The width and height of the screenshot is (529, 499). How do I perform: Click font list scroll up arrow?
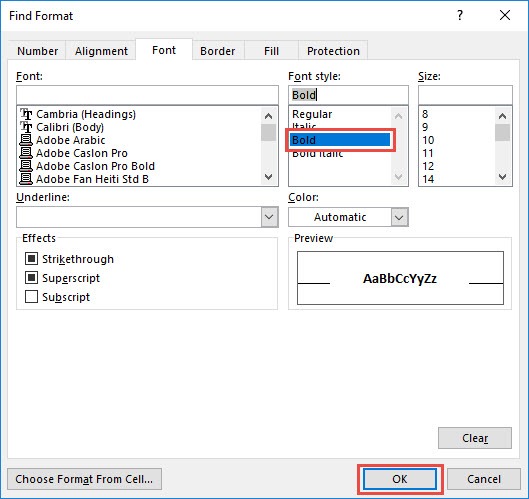pyautogui.click(x=269, y=116)
